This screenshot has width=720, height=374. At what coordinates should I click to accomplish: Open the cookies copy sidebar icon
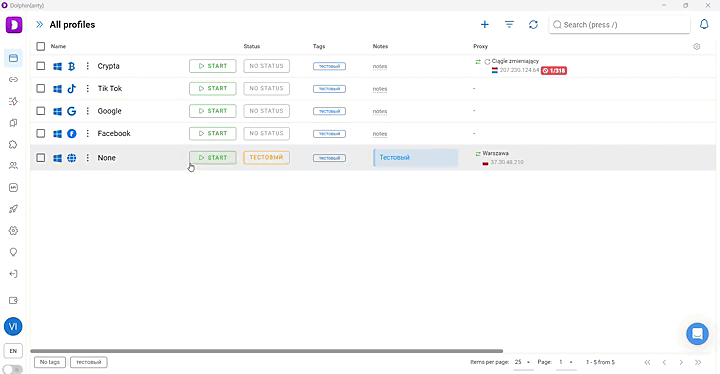13,123
